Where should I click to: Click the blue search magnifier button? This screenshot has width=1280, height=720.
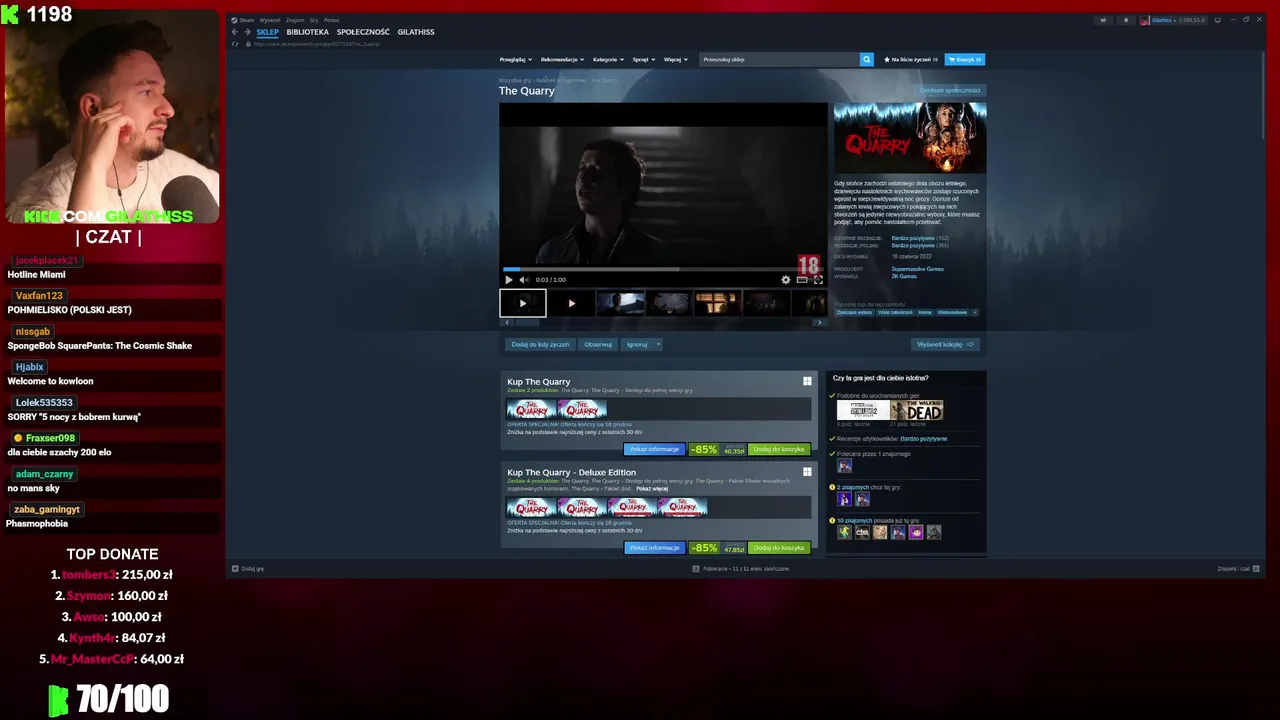pyautogui.click(x=867, y=59)
